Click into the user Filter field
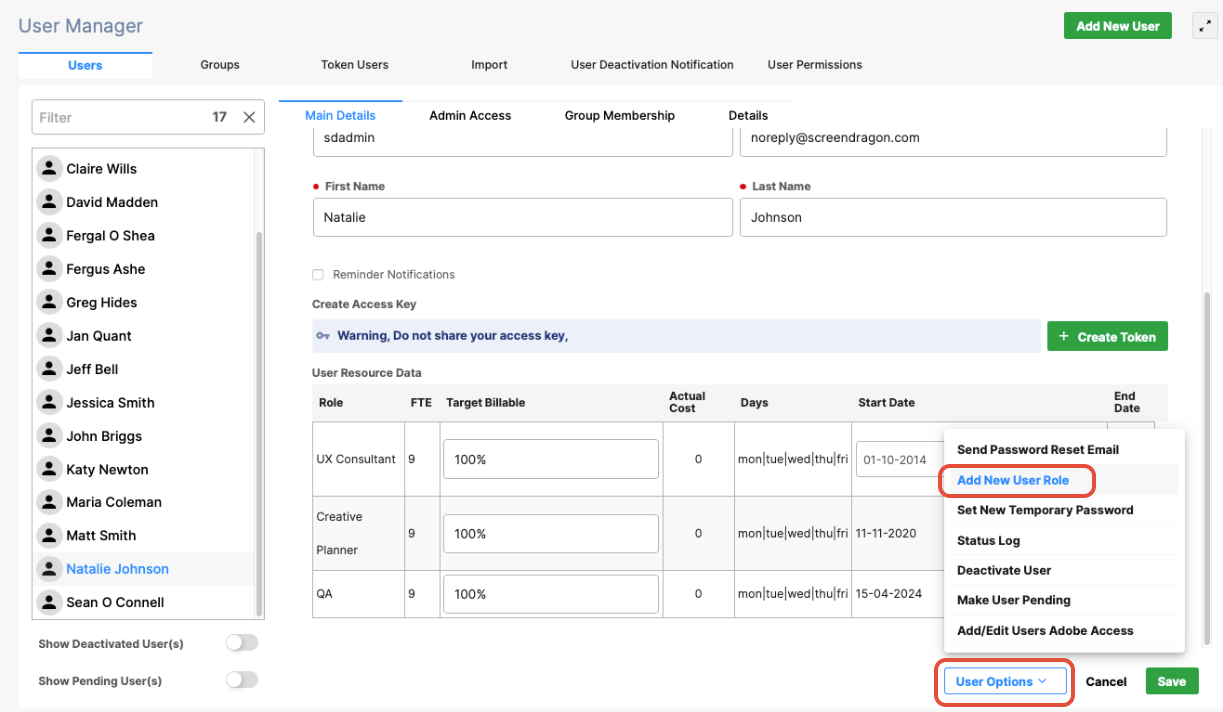Image resolution: width=1223 pixels, height=712 pixels. [120, 117]
